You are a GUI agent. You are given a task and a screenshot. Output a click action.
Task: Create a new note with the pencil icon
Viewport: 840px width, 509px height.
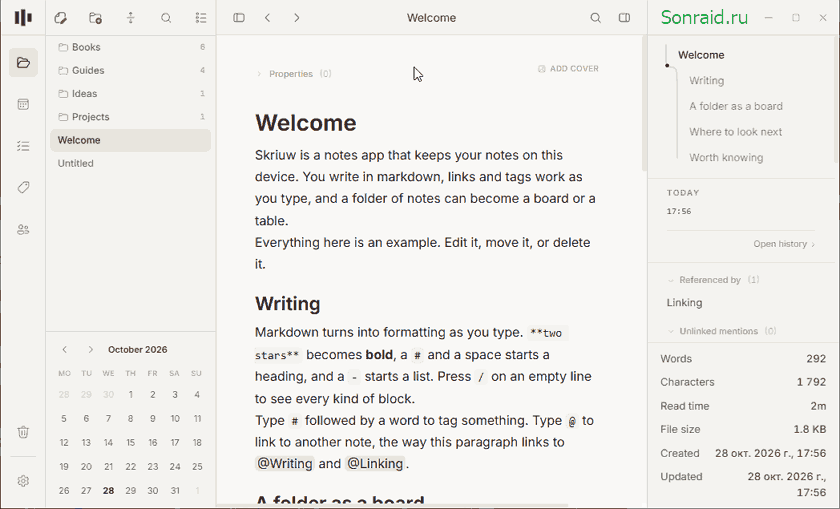pos(61,18)
